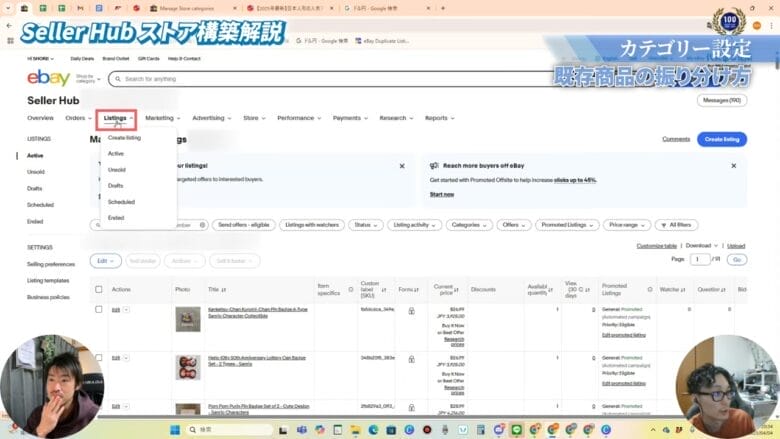Click the Upload link

pyautogui.click(x=736, y=246)
